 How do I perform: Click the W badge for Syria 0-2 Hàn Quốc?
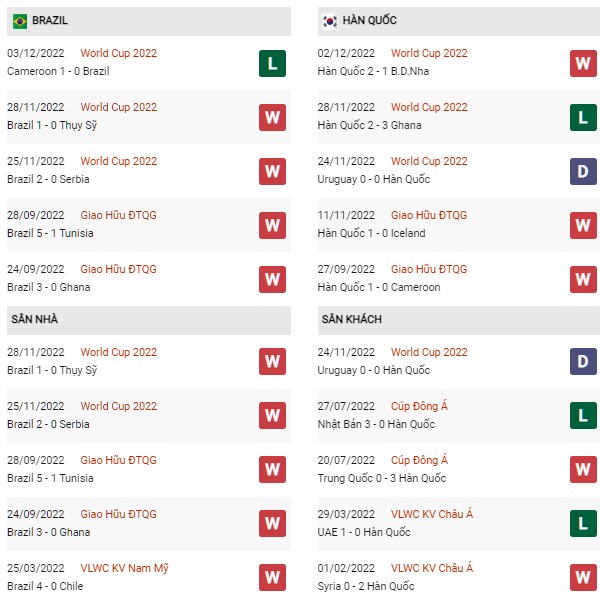click(583, 577)
